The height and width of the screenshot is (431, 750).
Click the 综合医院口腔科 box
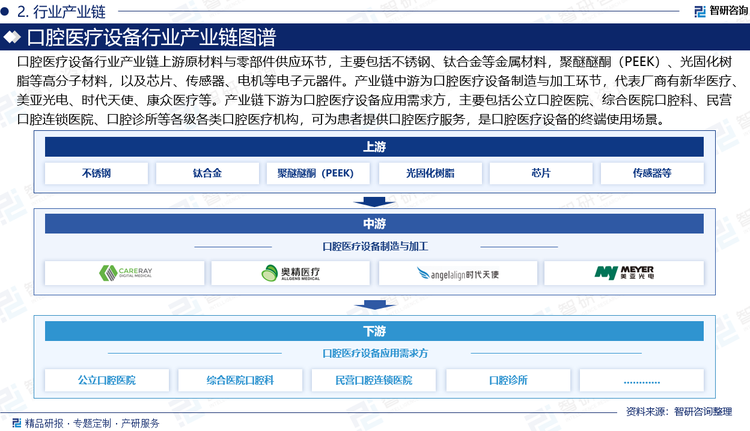point(240,380)
